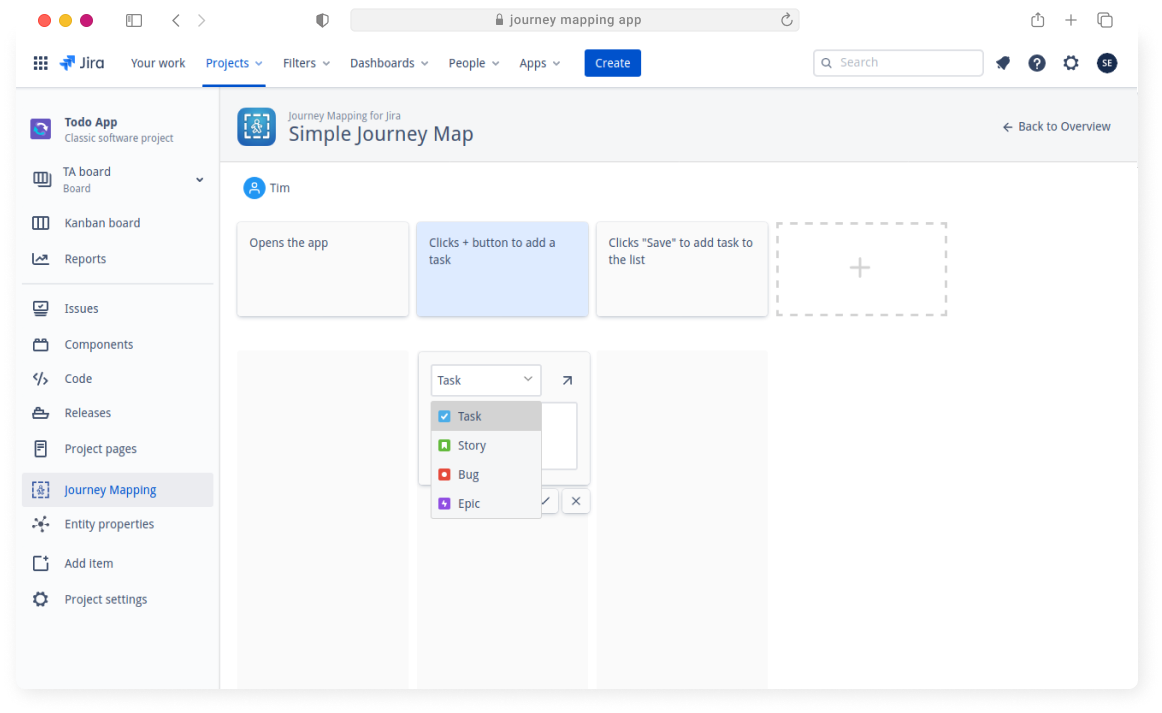This screenshot has height=713, width=1162.
Task: Open the Help question mark icon
Action: [x=1037, y=63]
